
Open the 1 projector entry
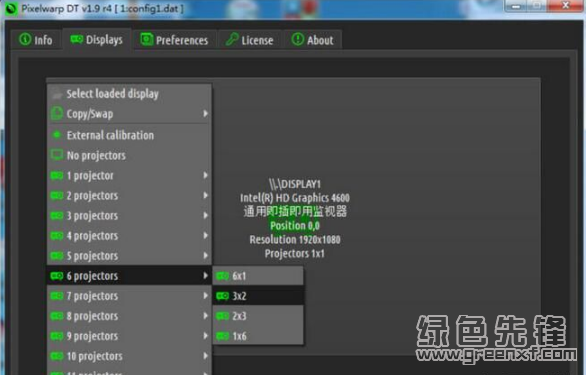(129, 175)
